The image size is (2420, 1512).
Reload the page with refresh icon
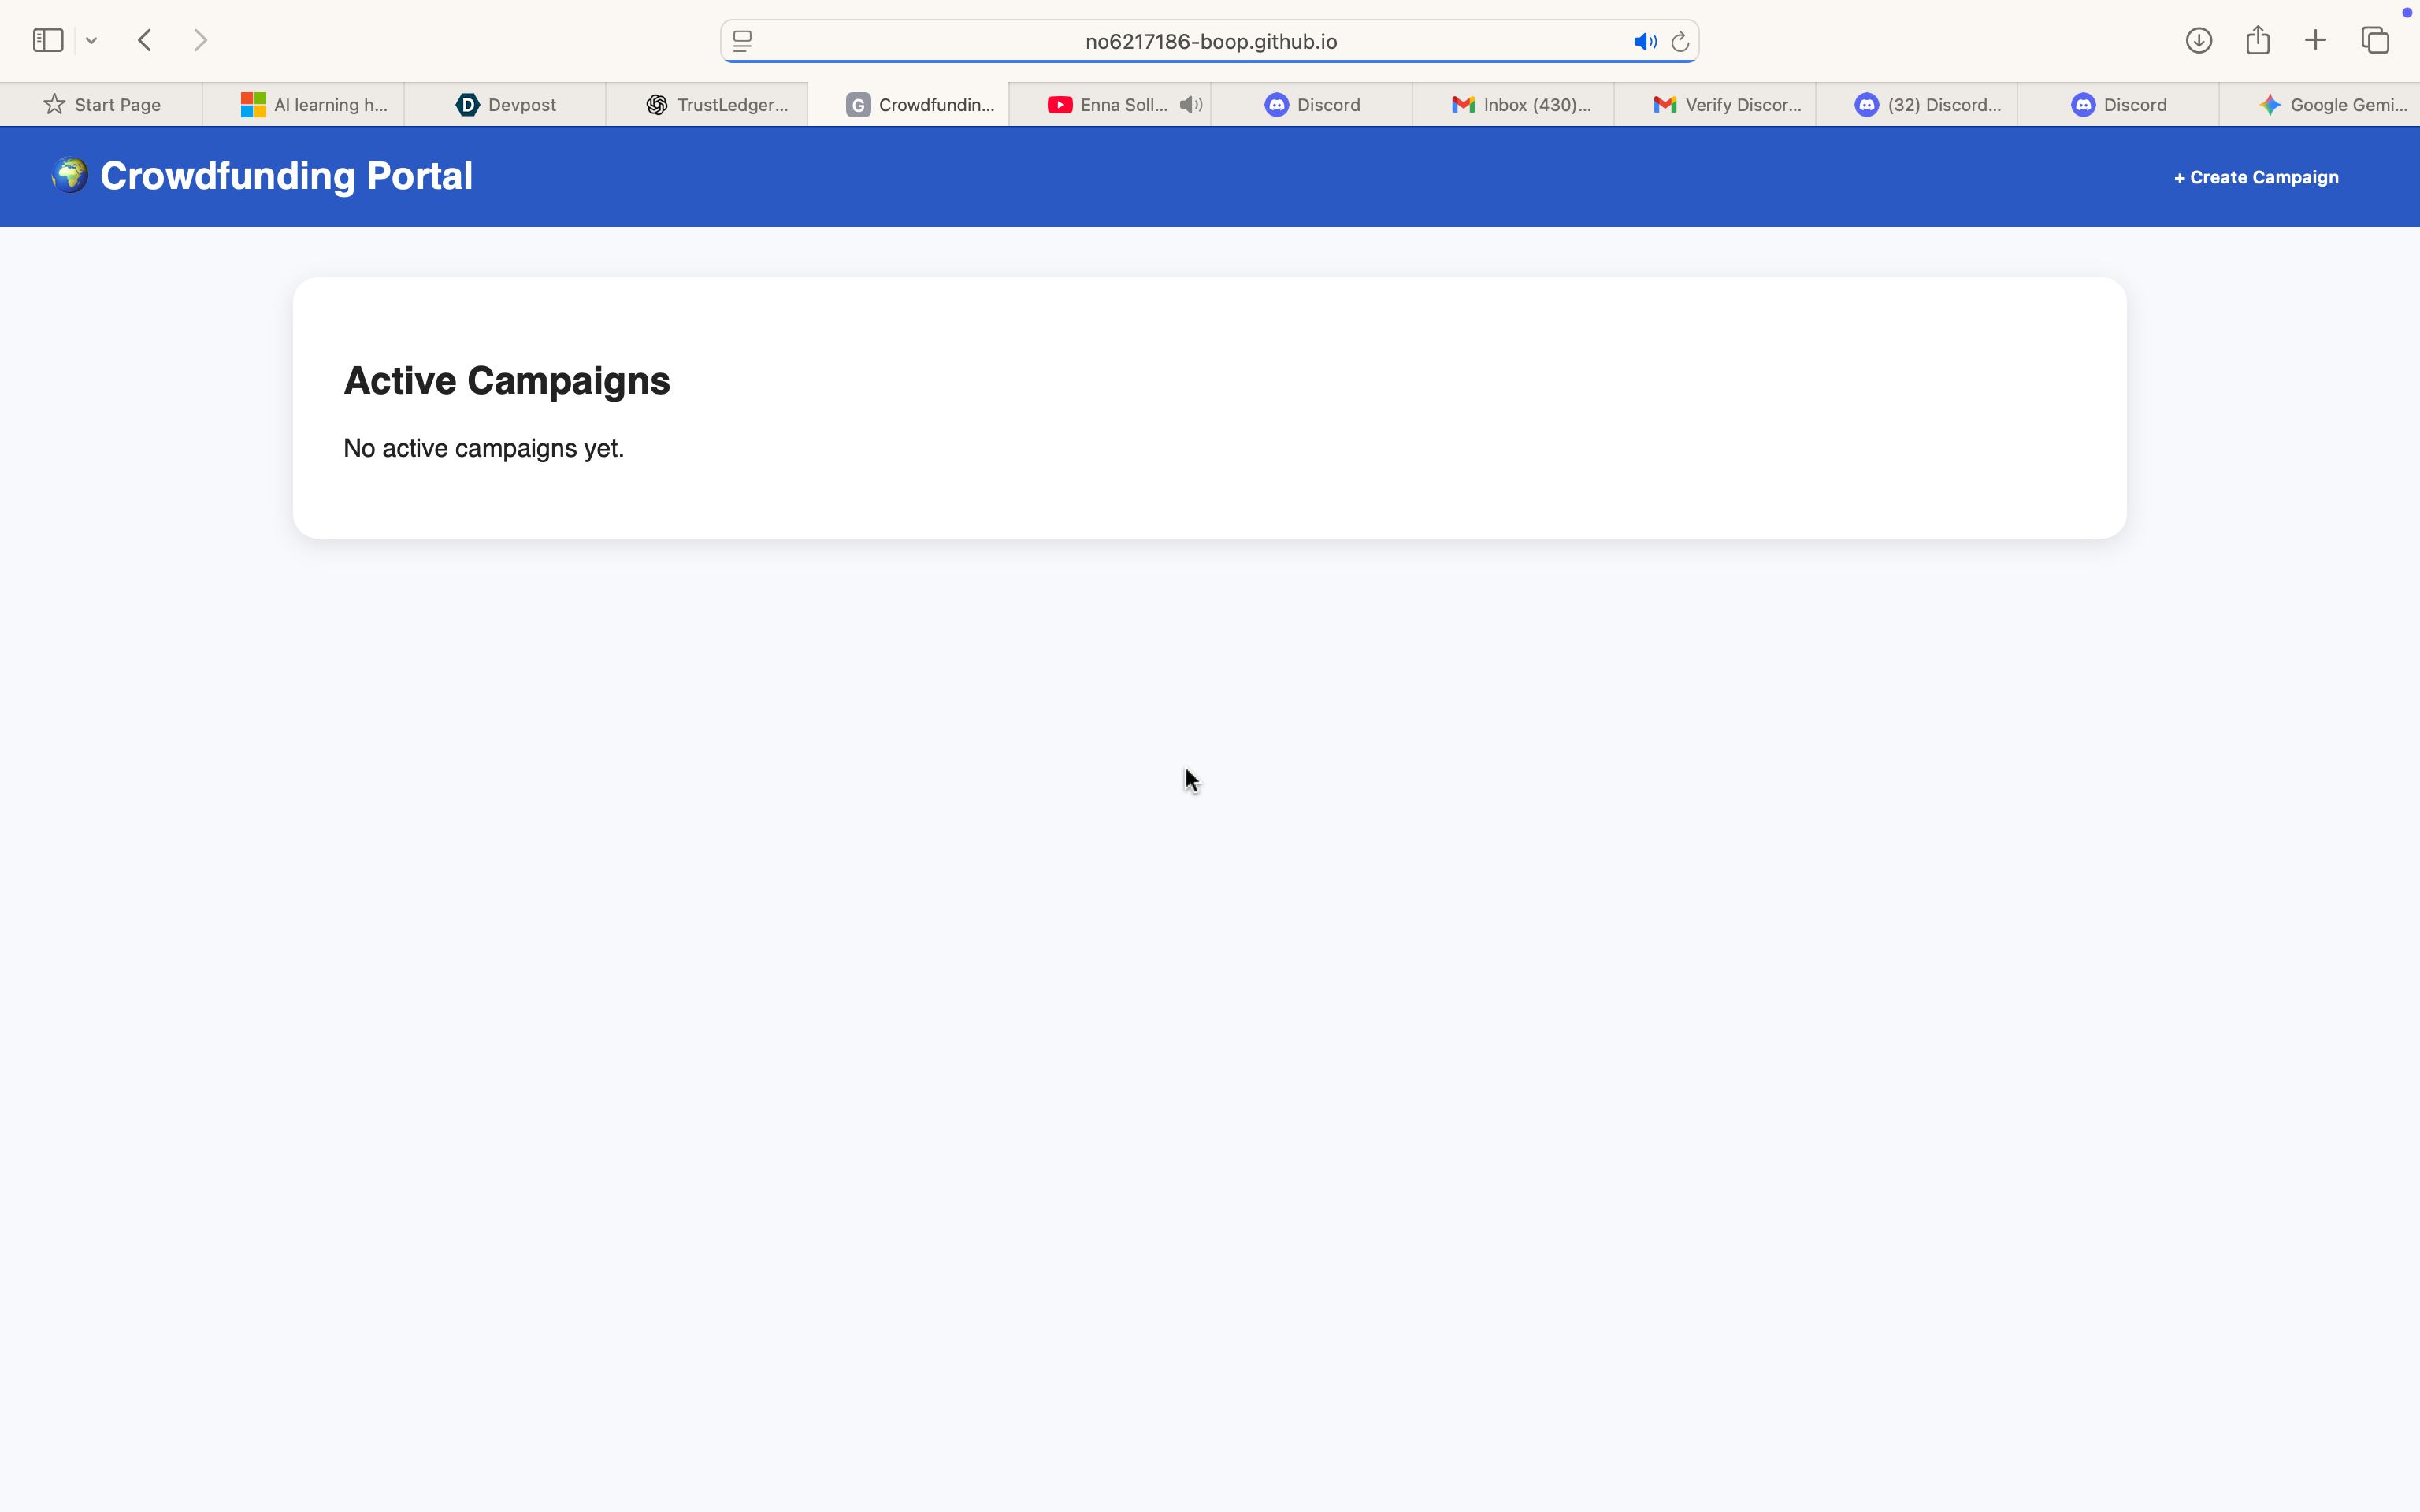tap(1680, 41)
